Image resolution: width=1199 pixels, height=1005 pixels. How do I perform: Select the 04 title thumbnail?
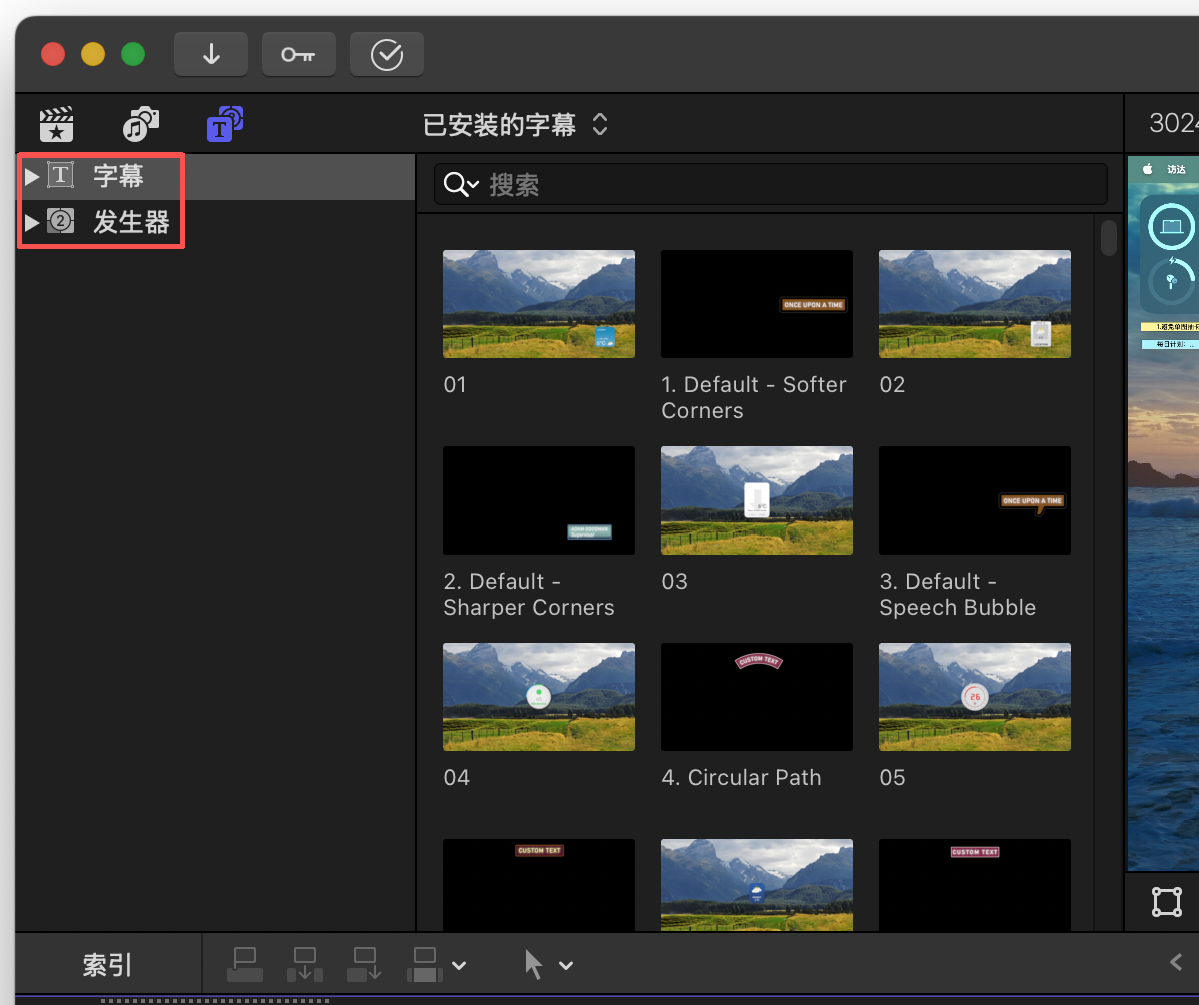coord(539,697)
